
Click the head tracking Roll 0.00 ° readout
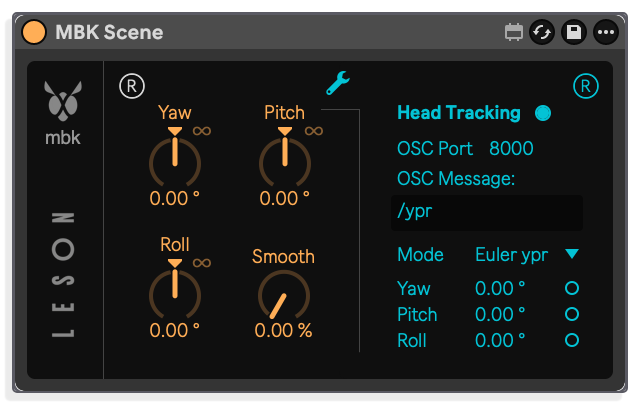[x=500, y=340]
